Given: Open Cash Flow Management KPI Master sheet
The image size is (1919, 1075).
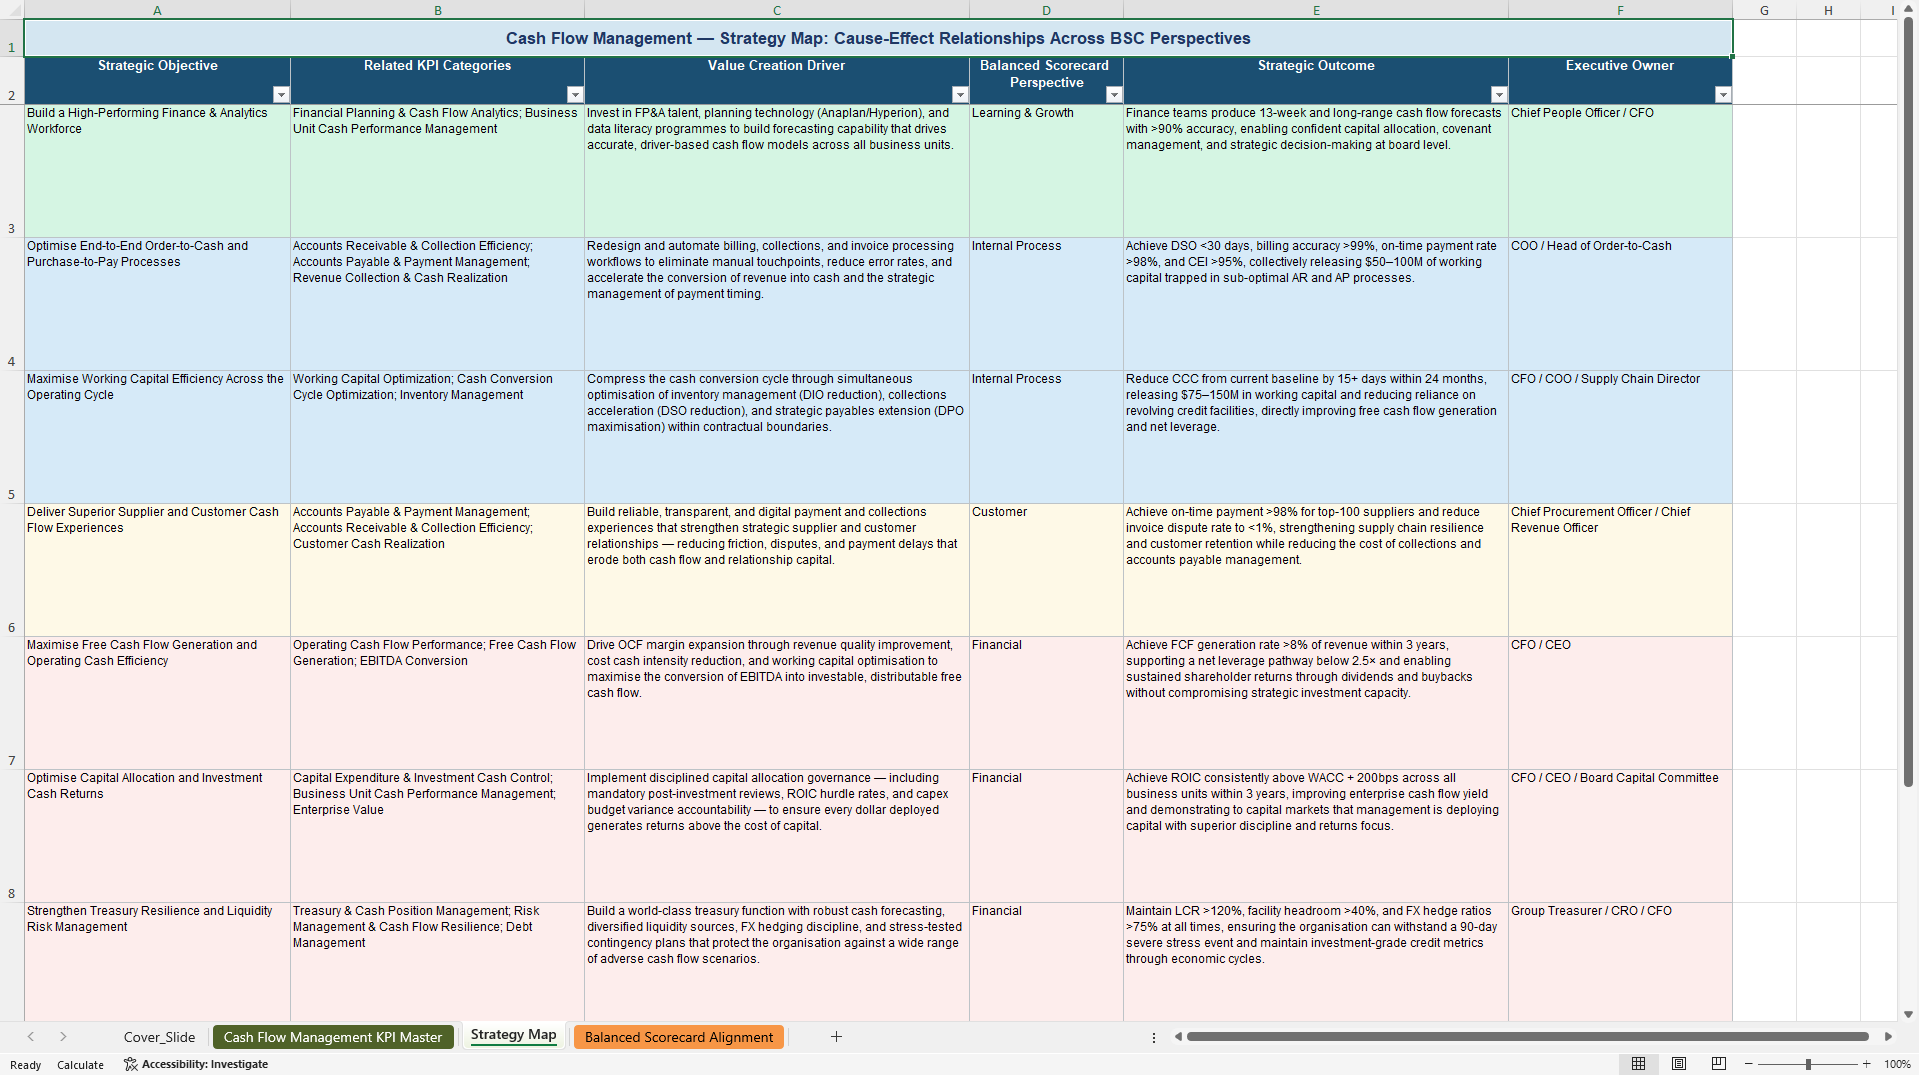Looking at the screenshot, I should click(x=333, y=1037).
